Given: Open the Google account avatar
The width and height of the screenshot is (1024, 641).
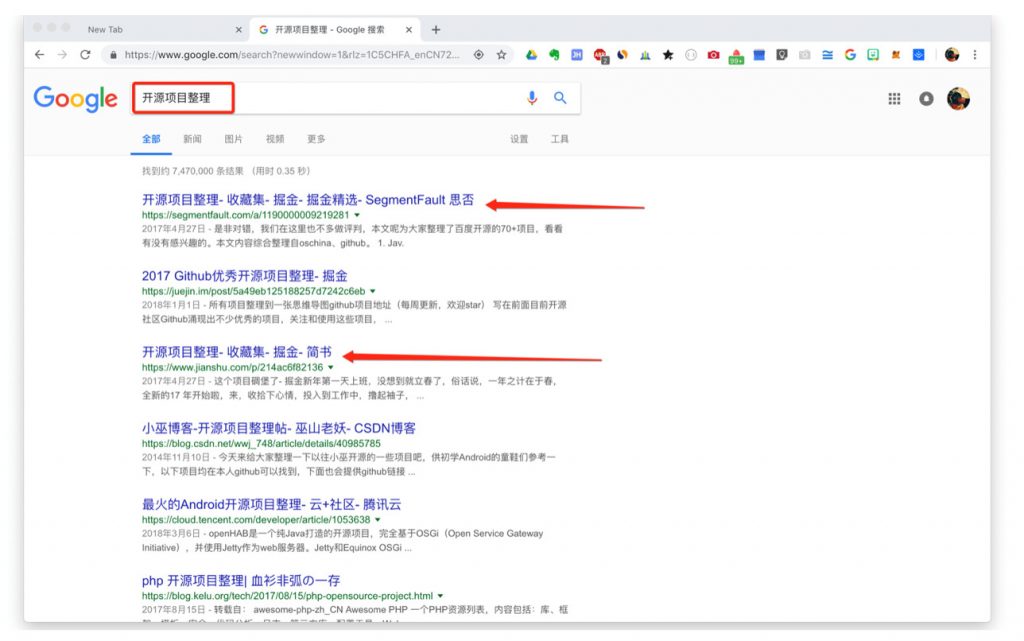Looking at the screenshot, I should tap(958, 99).
